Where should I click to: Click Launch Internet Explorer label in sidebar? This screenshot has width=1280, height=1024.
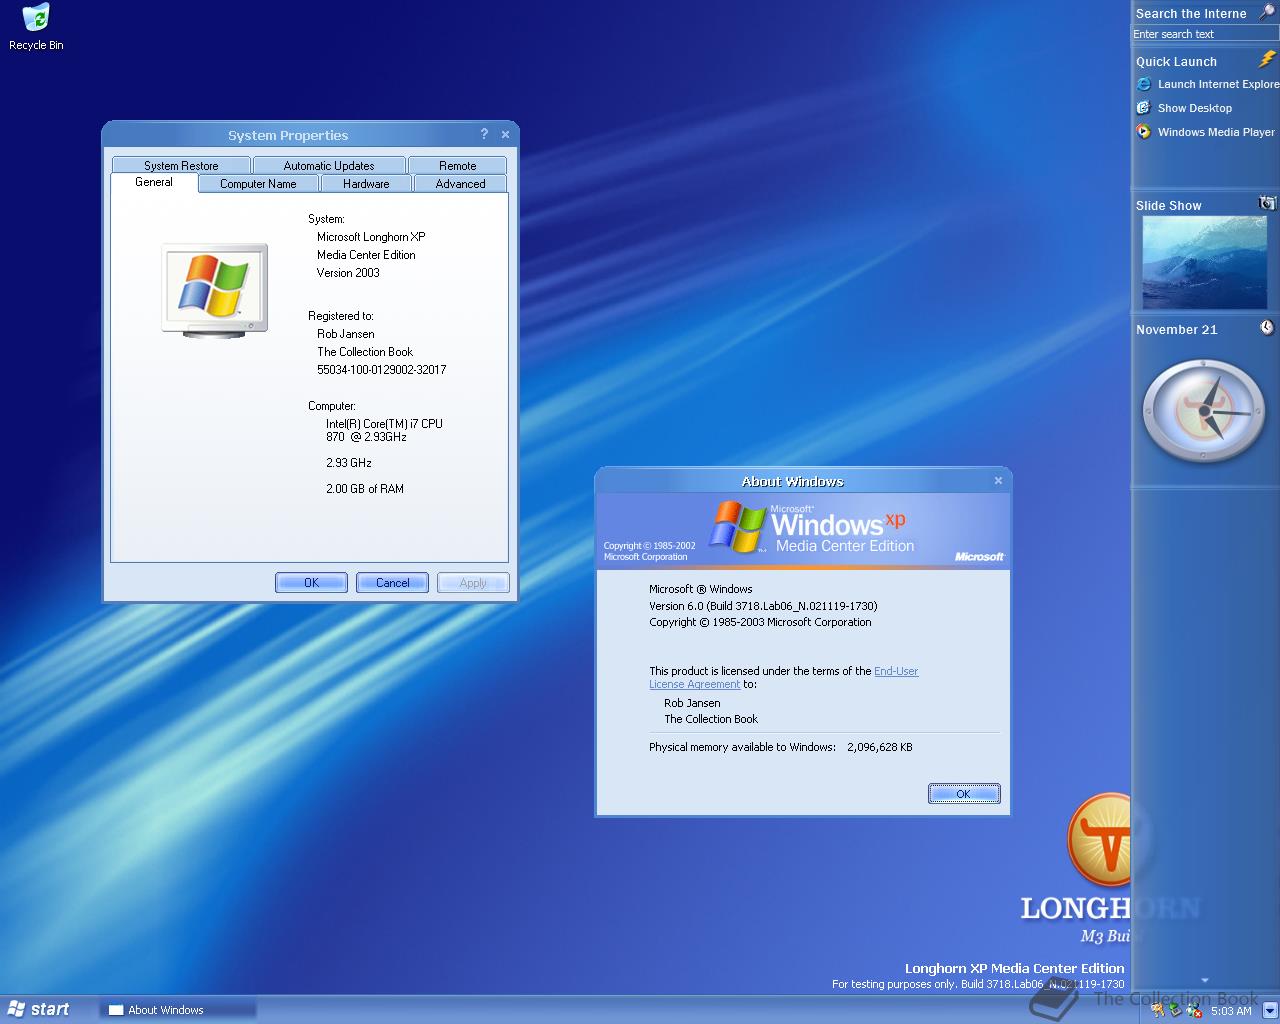pos(1218,84)
